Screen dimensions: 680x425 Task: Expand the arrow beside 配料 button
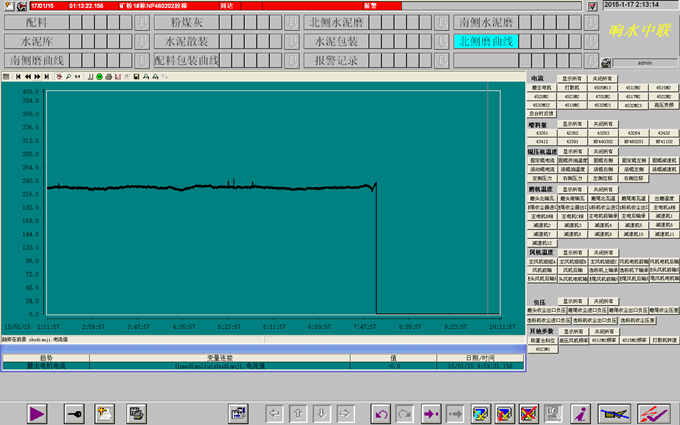(x=141, y=22)
